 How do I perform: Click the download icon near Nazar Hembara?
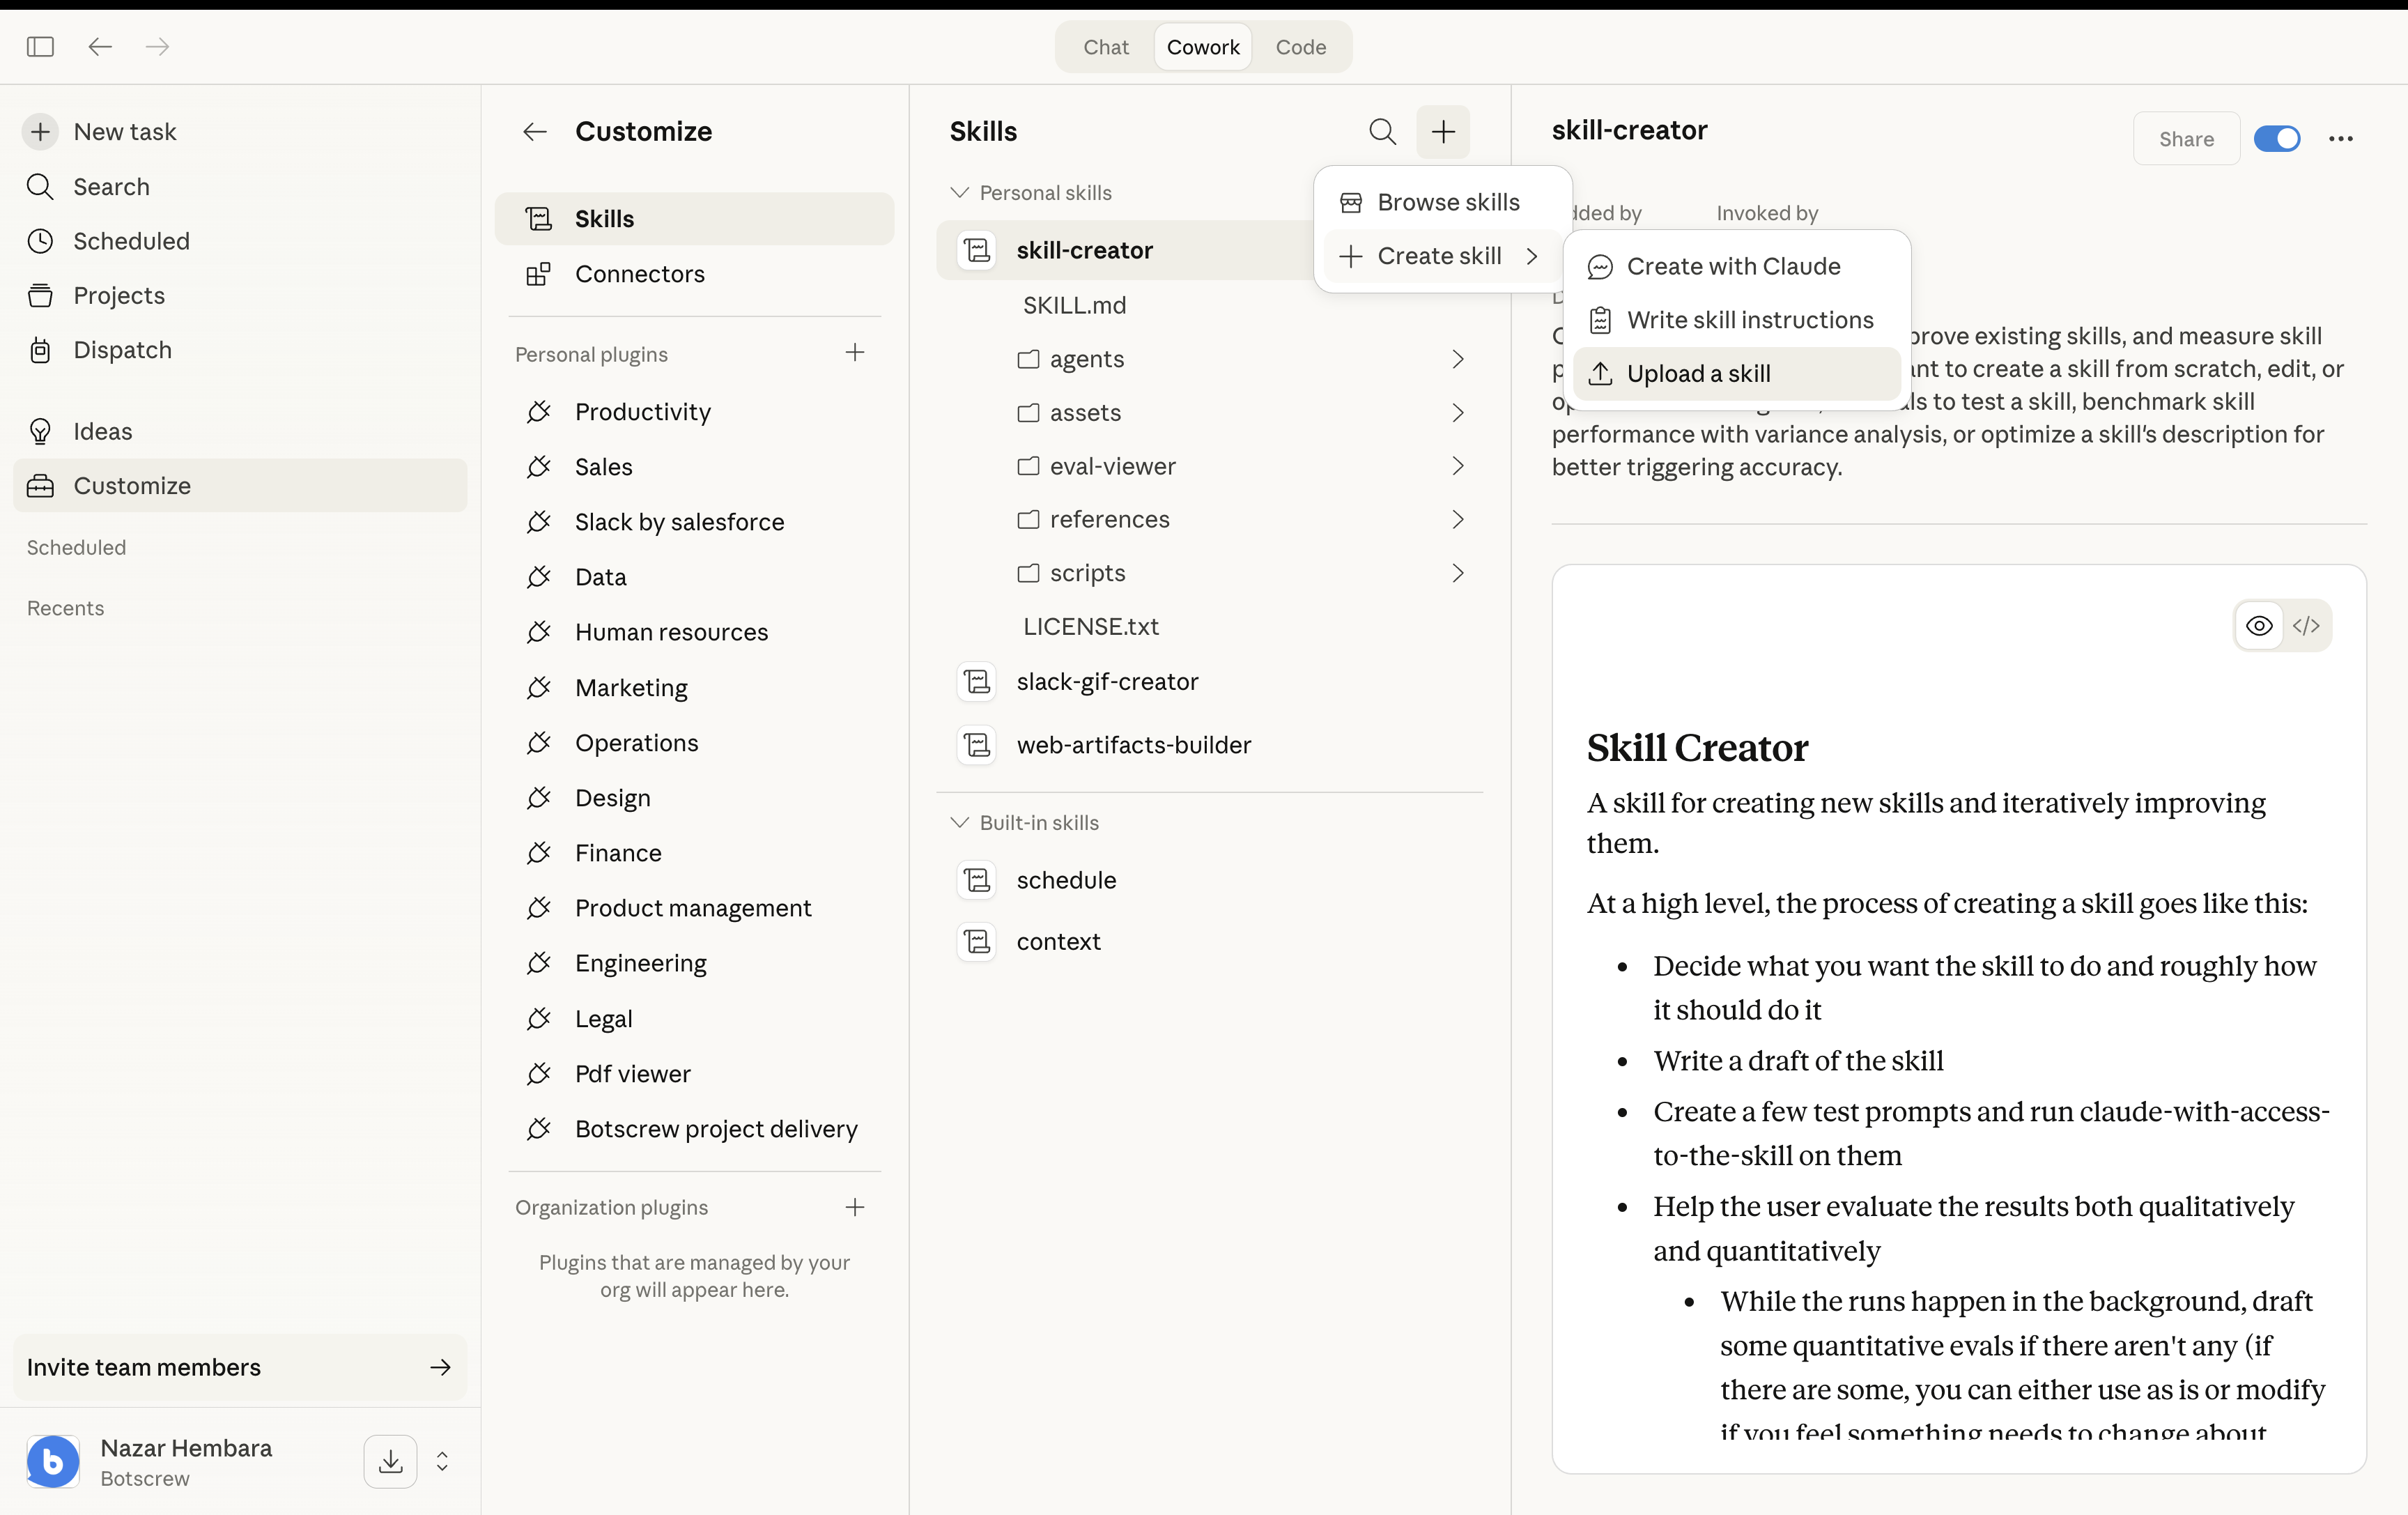click(390, 1461)
